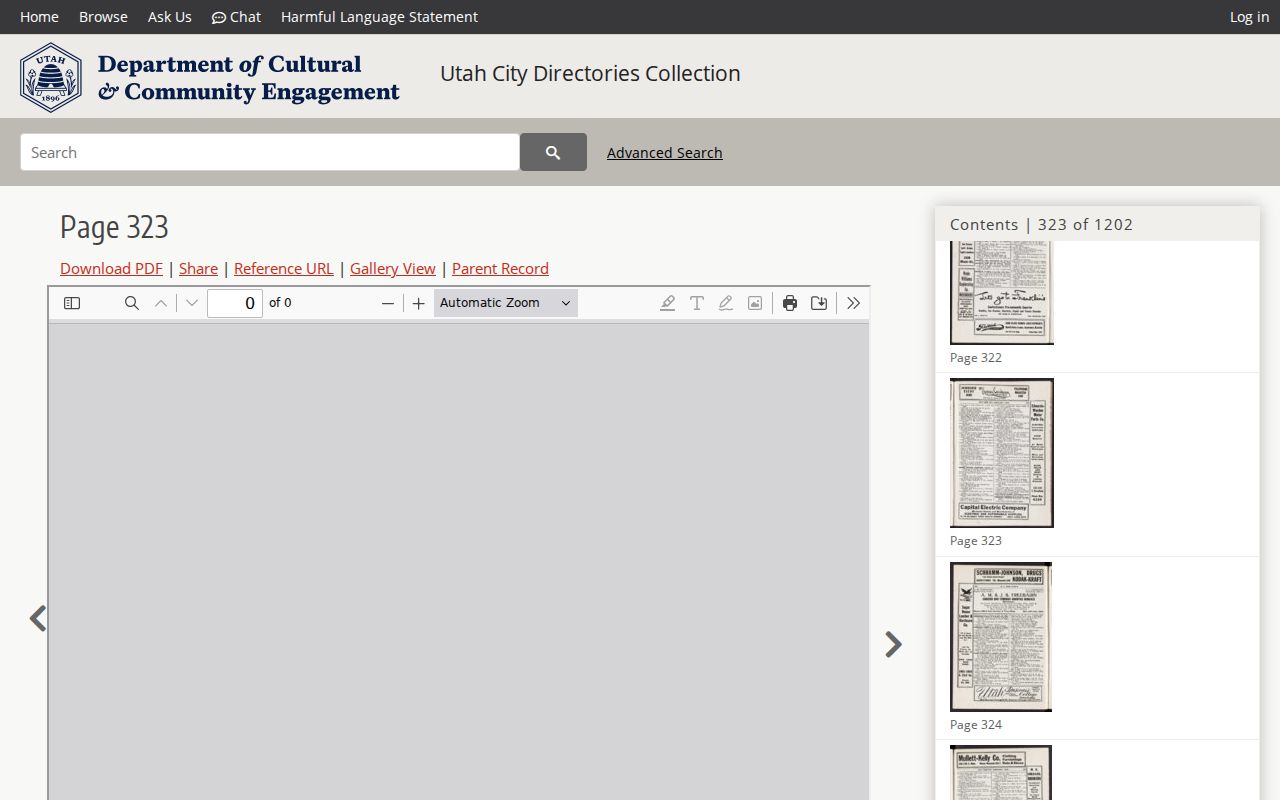
Task: Go to previous PDF page arrow
Action: click(x=161, y=303)
